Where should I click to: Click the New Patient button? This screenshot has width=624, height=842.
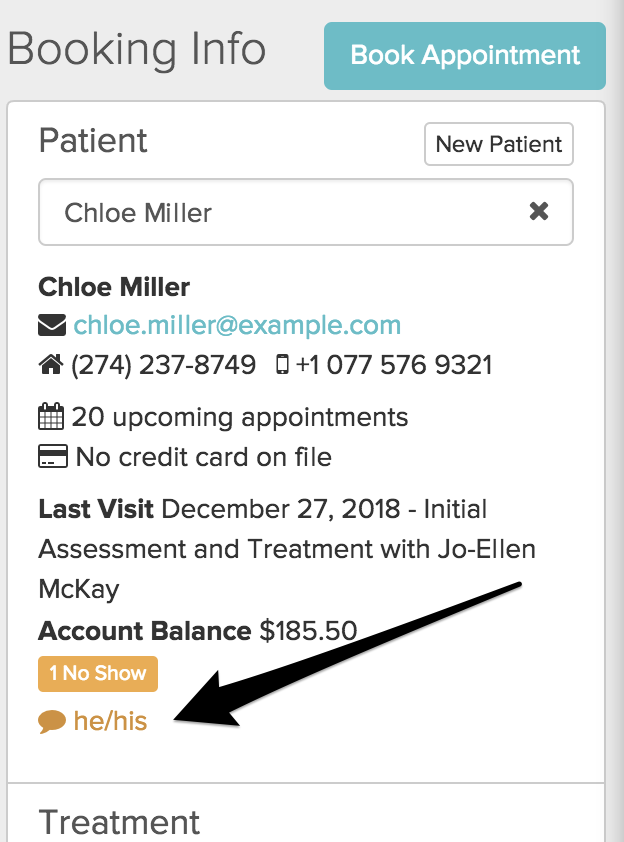(499, 144)
